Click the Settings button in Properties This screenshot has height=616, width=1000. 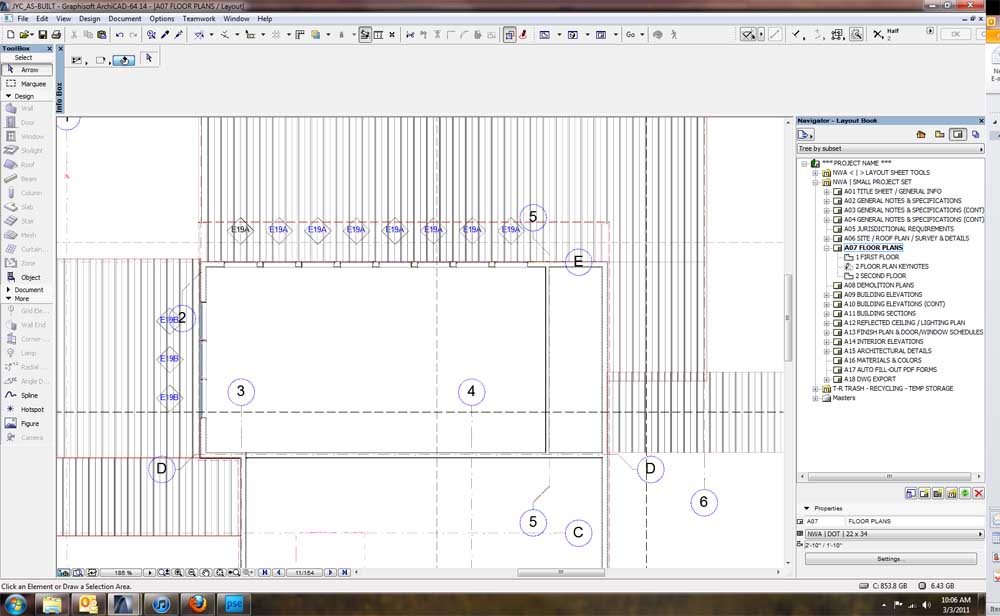(889, 557)
